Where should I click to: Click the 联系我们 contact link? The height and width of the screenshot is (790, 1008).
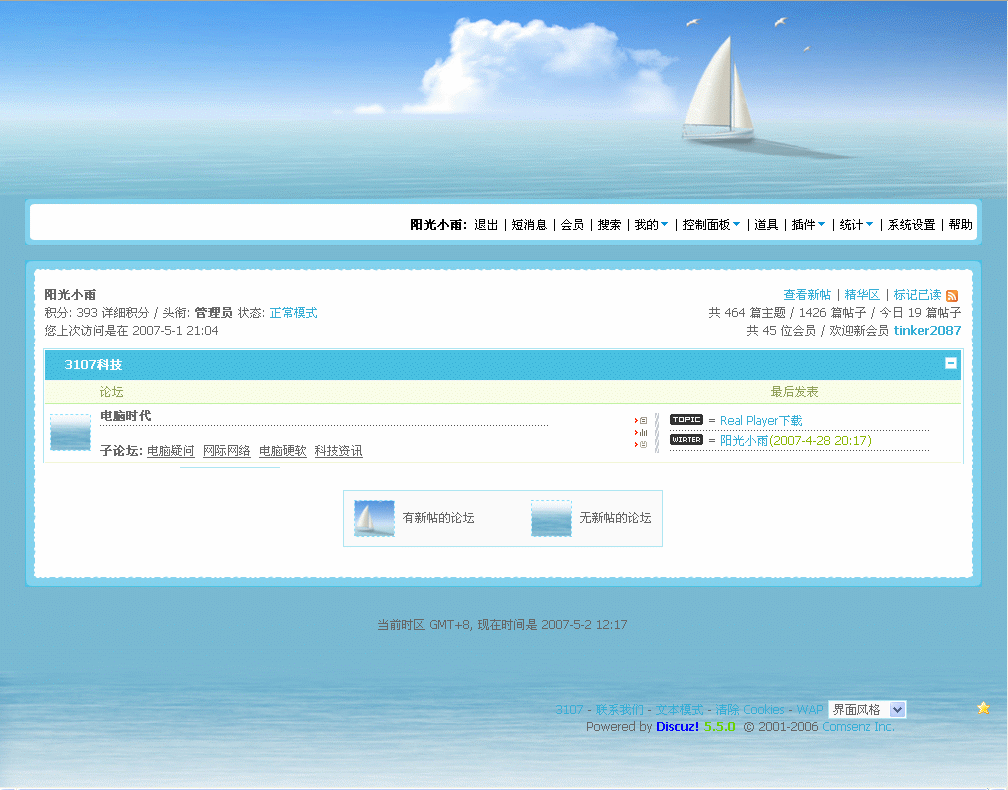(619, 710)
